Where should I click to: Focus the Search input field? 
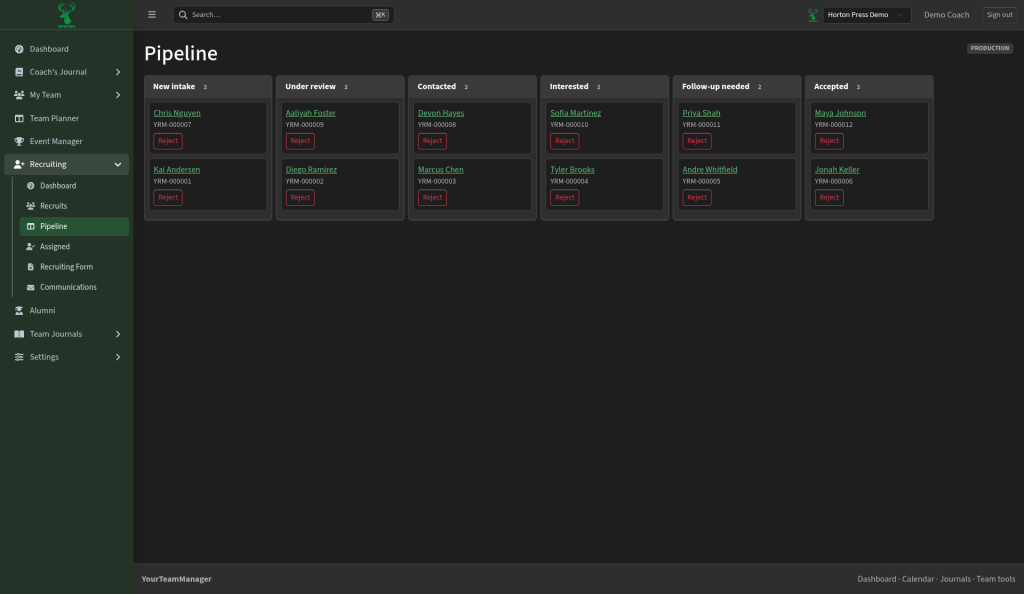283,14
